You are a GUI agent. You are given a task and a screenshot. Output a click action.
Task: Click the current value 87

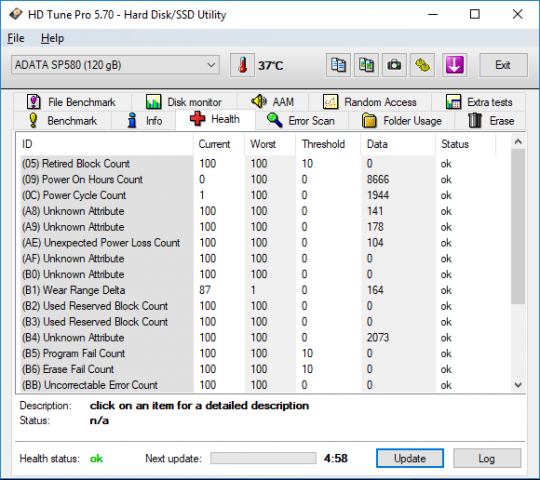pyautogui.click(x=205, y=290)
